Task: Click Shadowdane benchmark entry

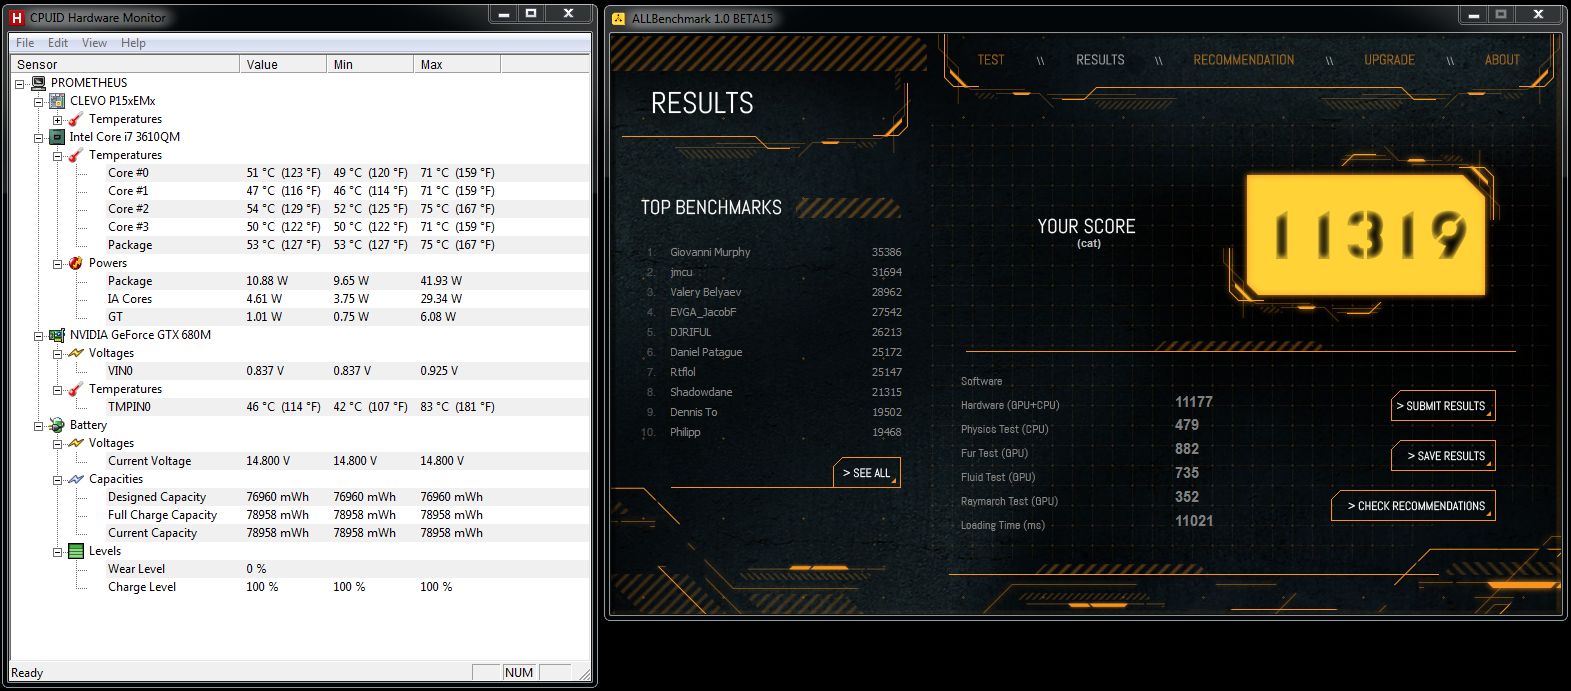Action: click(701, 392)
